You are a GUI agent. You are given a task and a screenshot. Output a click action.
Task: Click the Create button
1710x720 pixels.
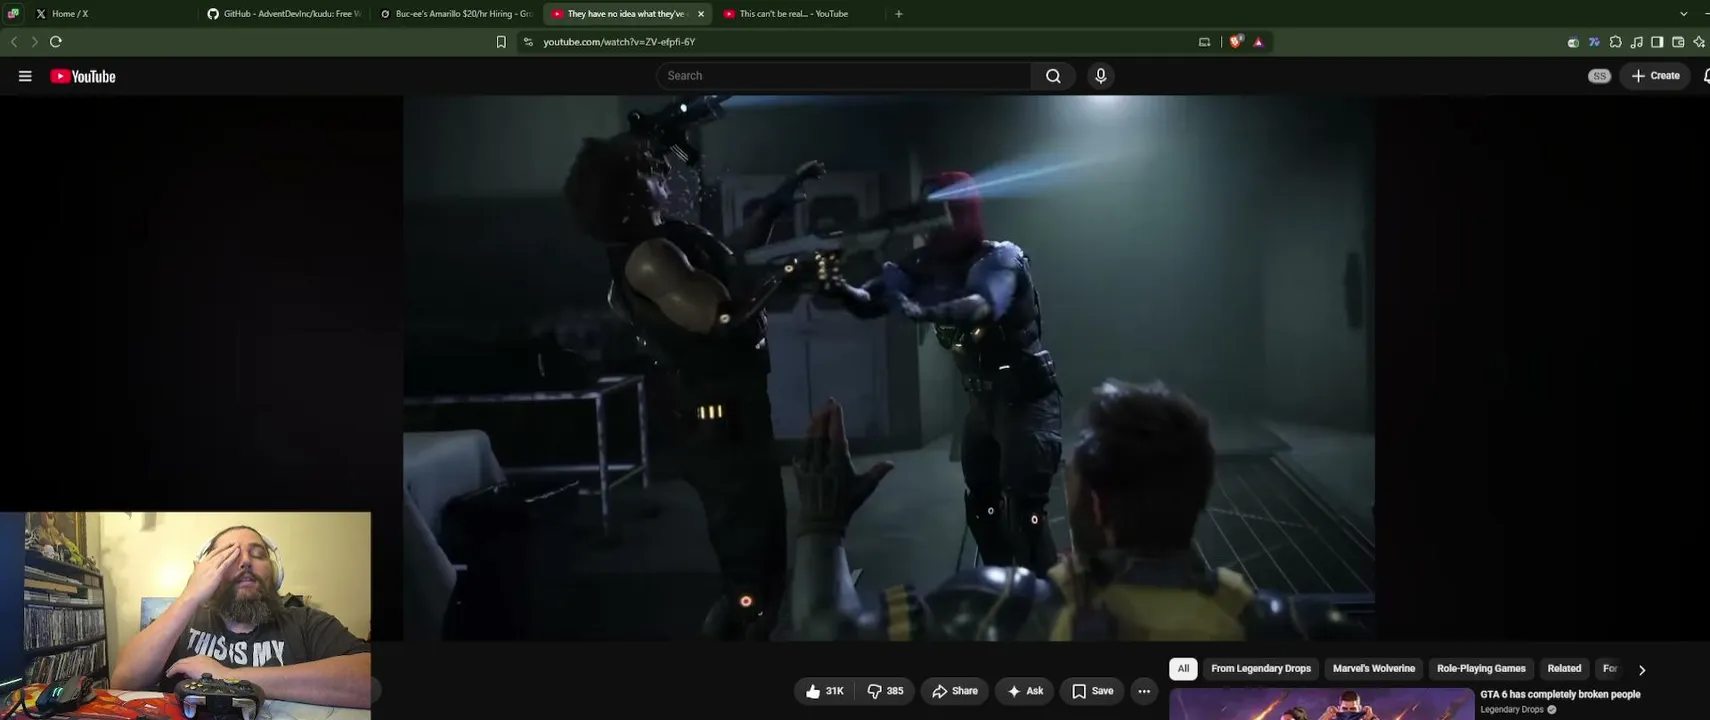(1656, 76)
